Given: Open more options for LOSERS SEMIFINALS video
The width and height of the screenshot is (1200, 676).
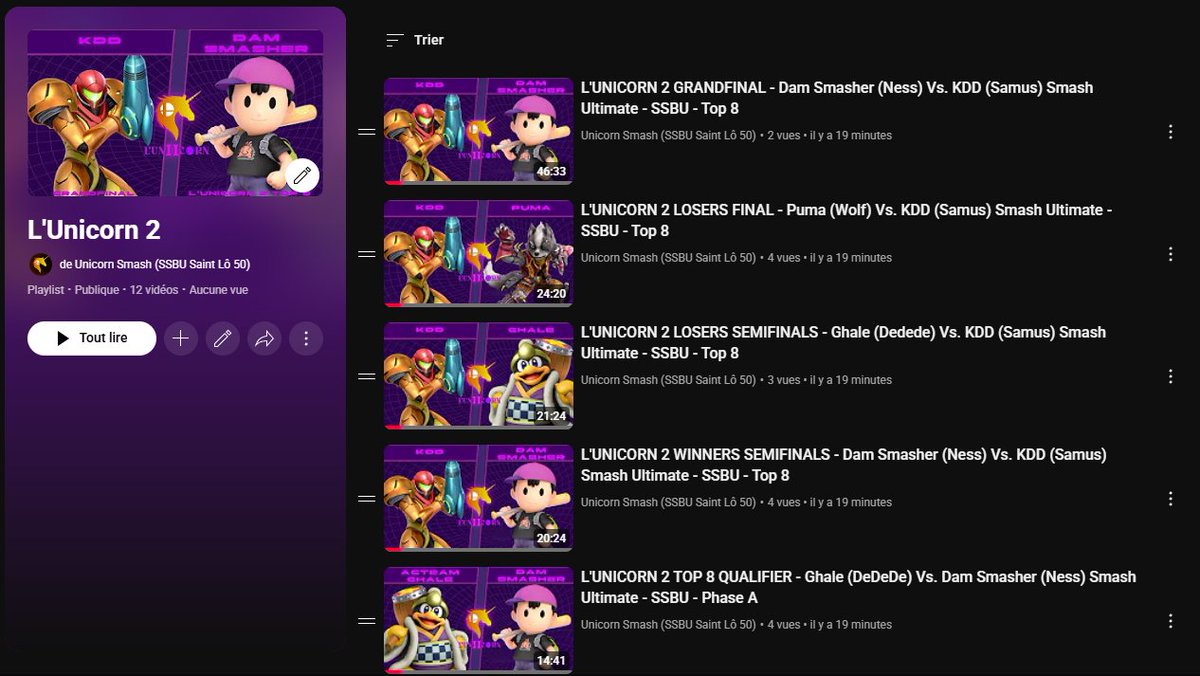Looking at the screenshot, I should [x=1170, y=376].
